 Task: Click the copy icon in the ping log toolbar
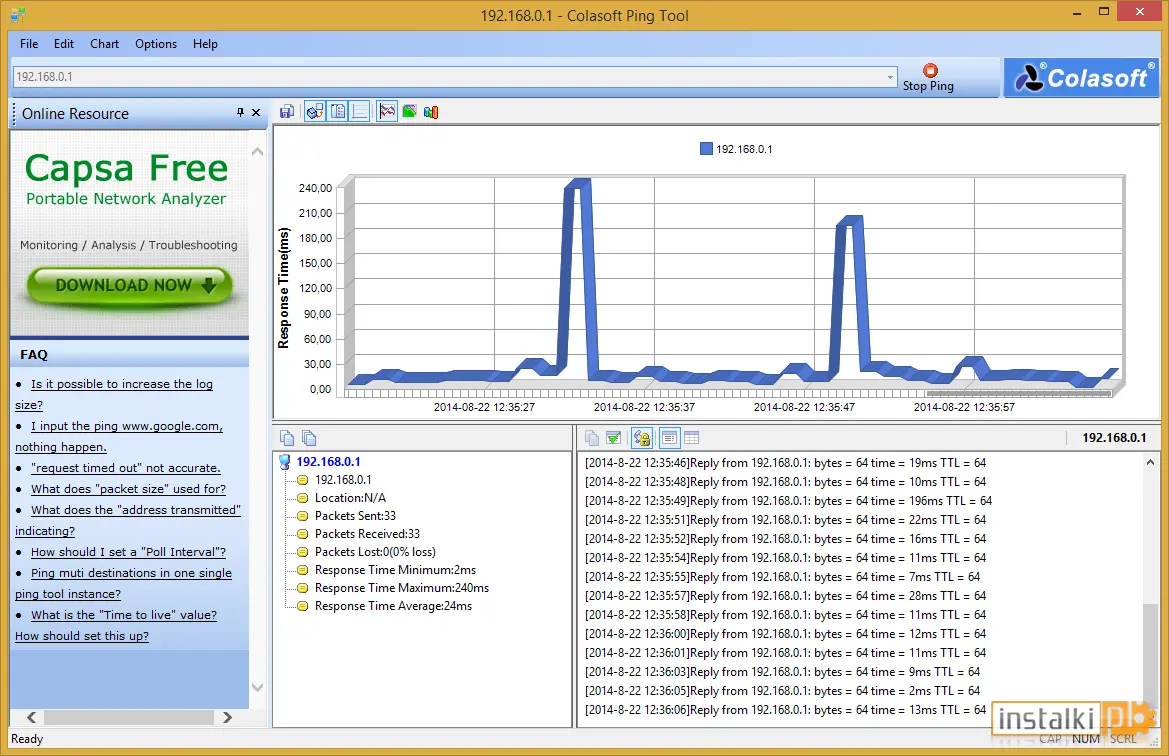pyautogui.click(x=592, y=438)
